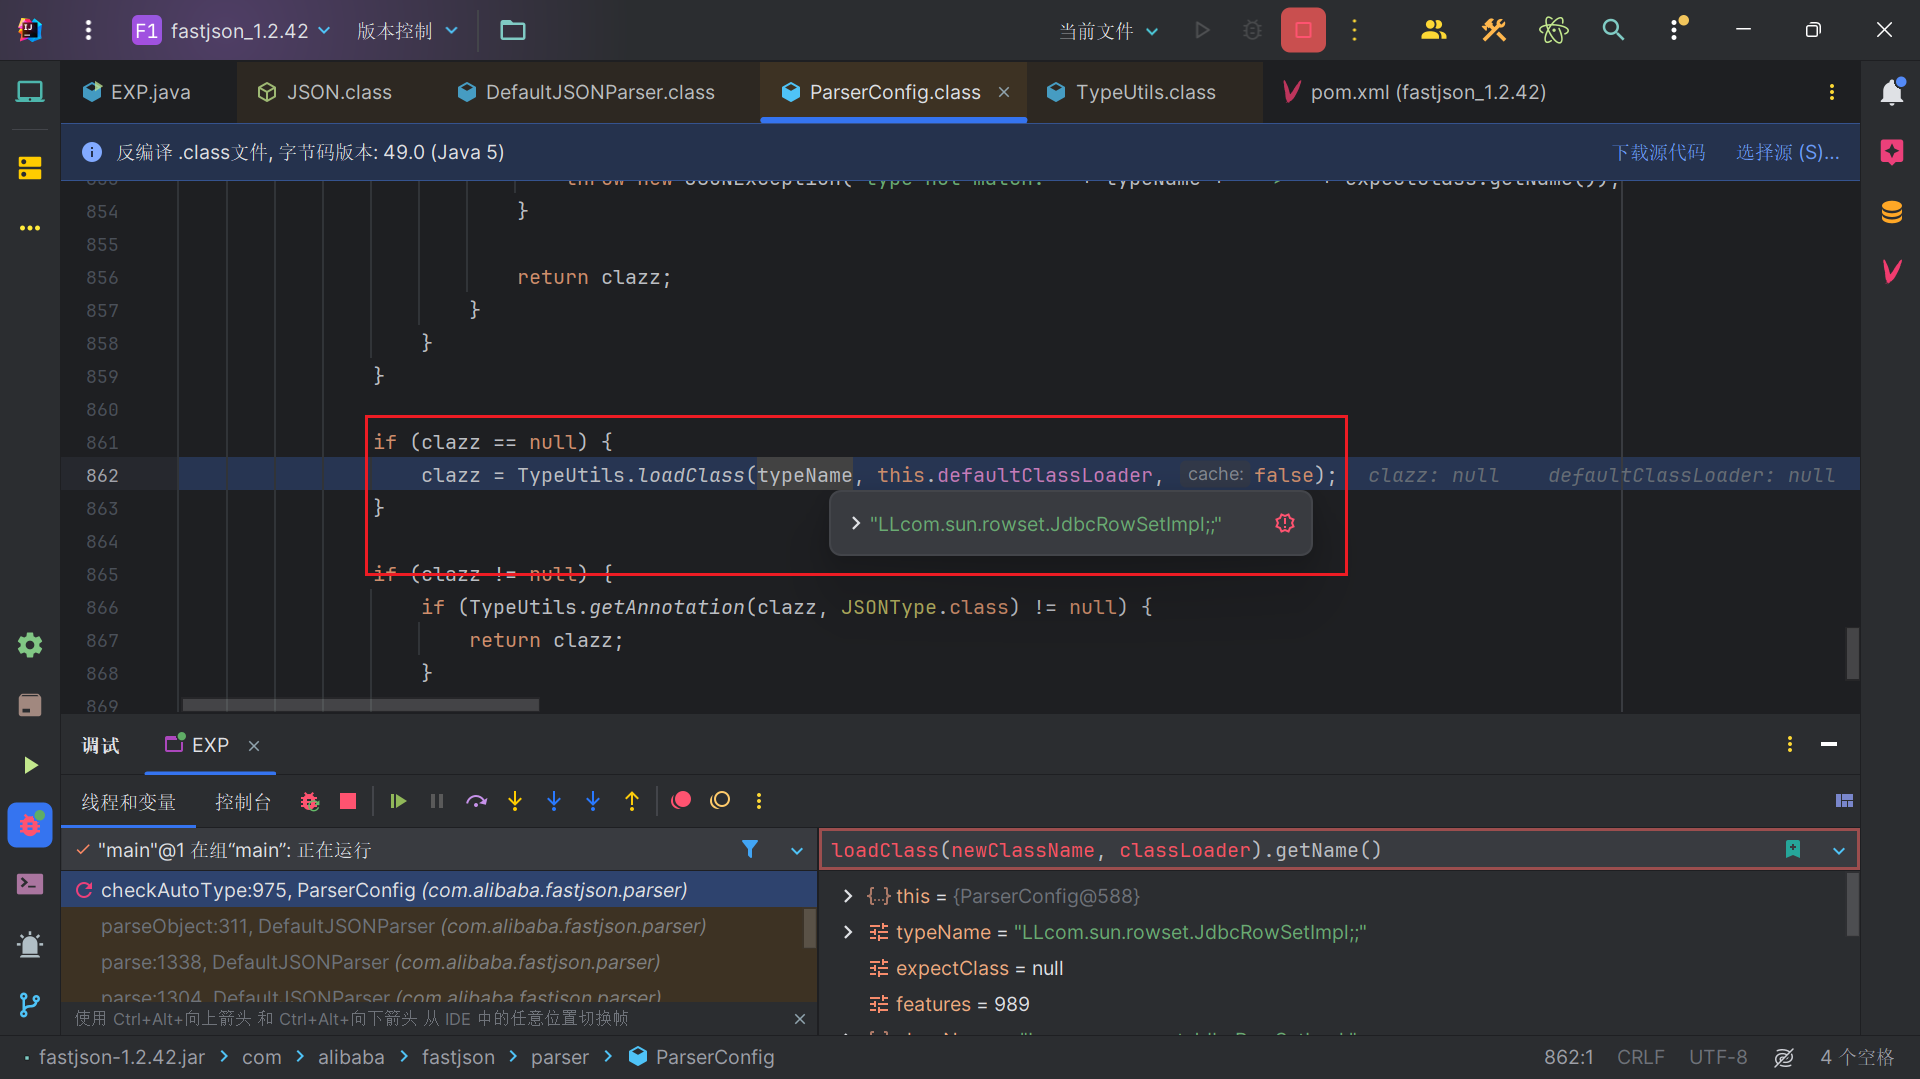Expand thread selector dropdown arrow

[x=797, y=850]
